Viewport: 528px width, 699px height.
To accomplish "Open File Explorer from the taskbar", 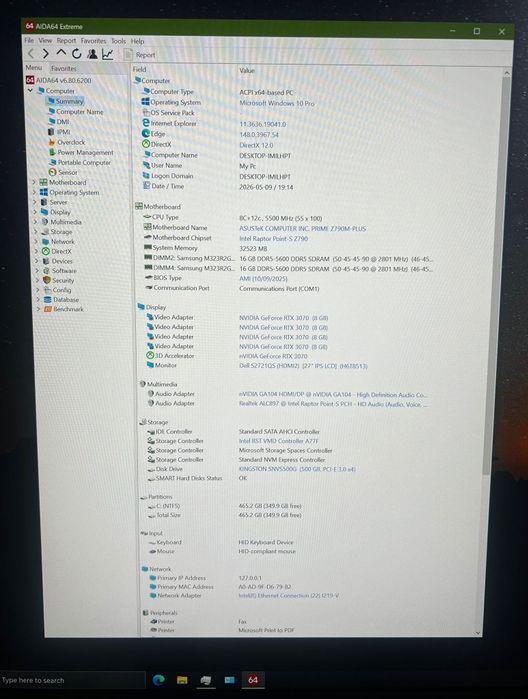I will pos(182,680).
